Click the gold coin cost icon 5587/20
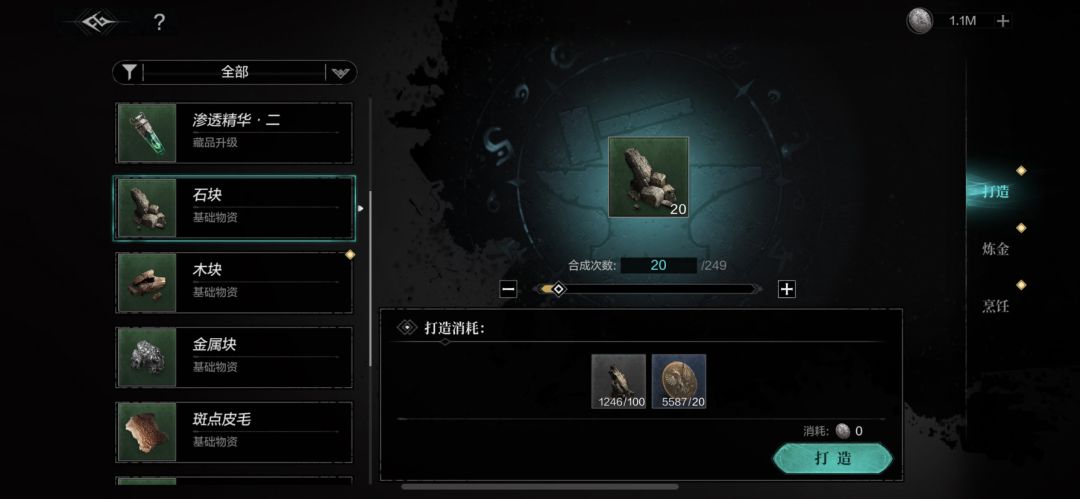 click(x=679, y=381)
